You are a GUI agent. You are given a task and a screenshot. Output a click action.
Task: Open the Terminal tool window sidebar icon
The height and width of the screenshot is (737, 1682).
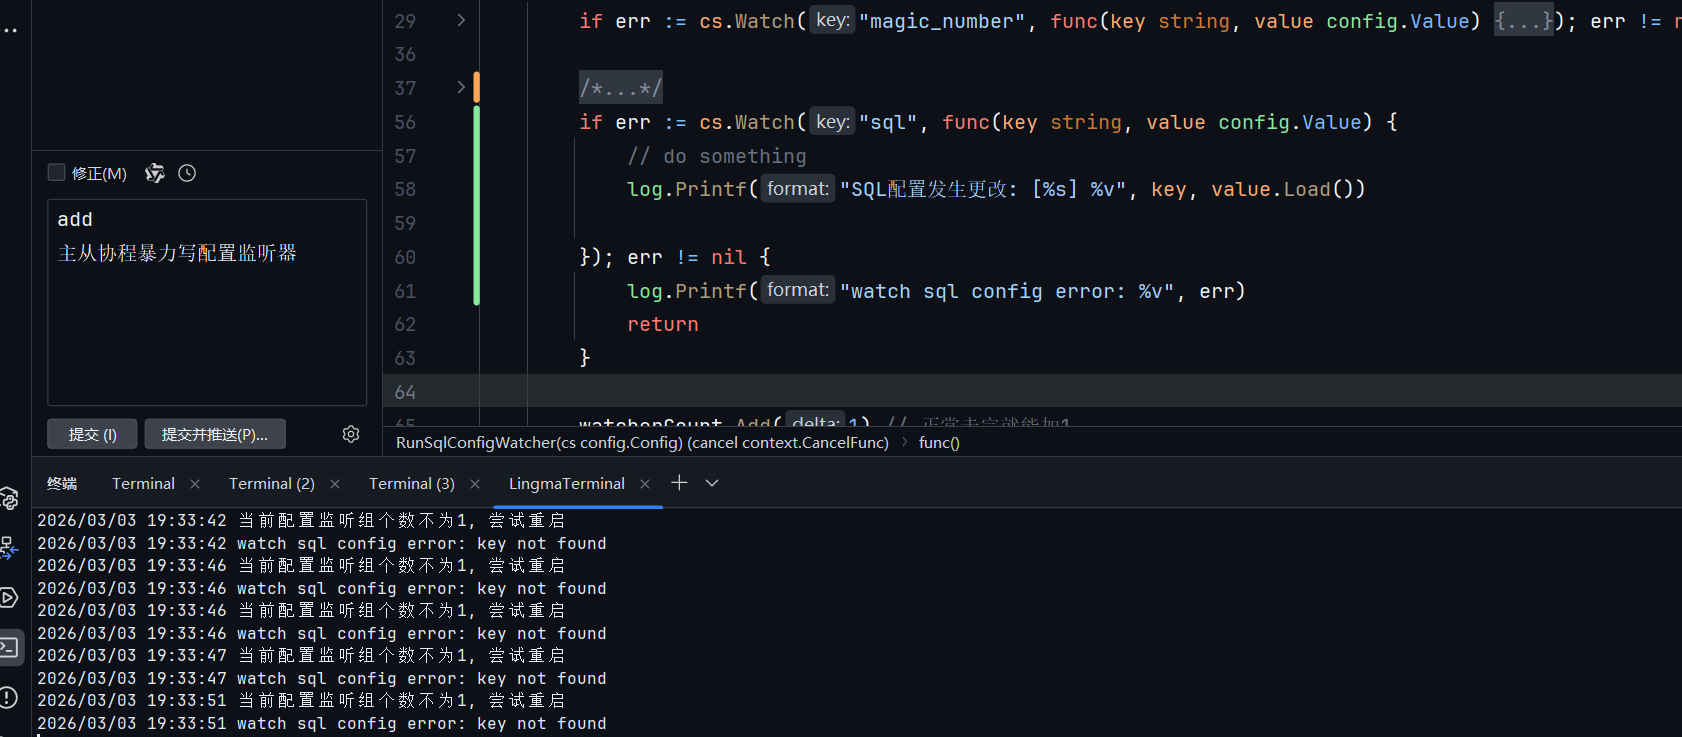coord(9,647)
